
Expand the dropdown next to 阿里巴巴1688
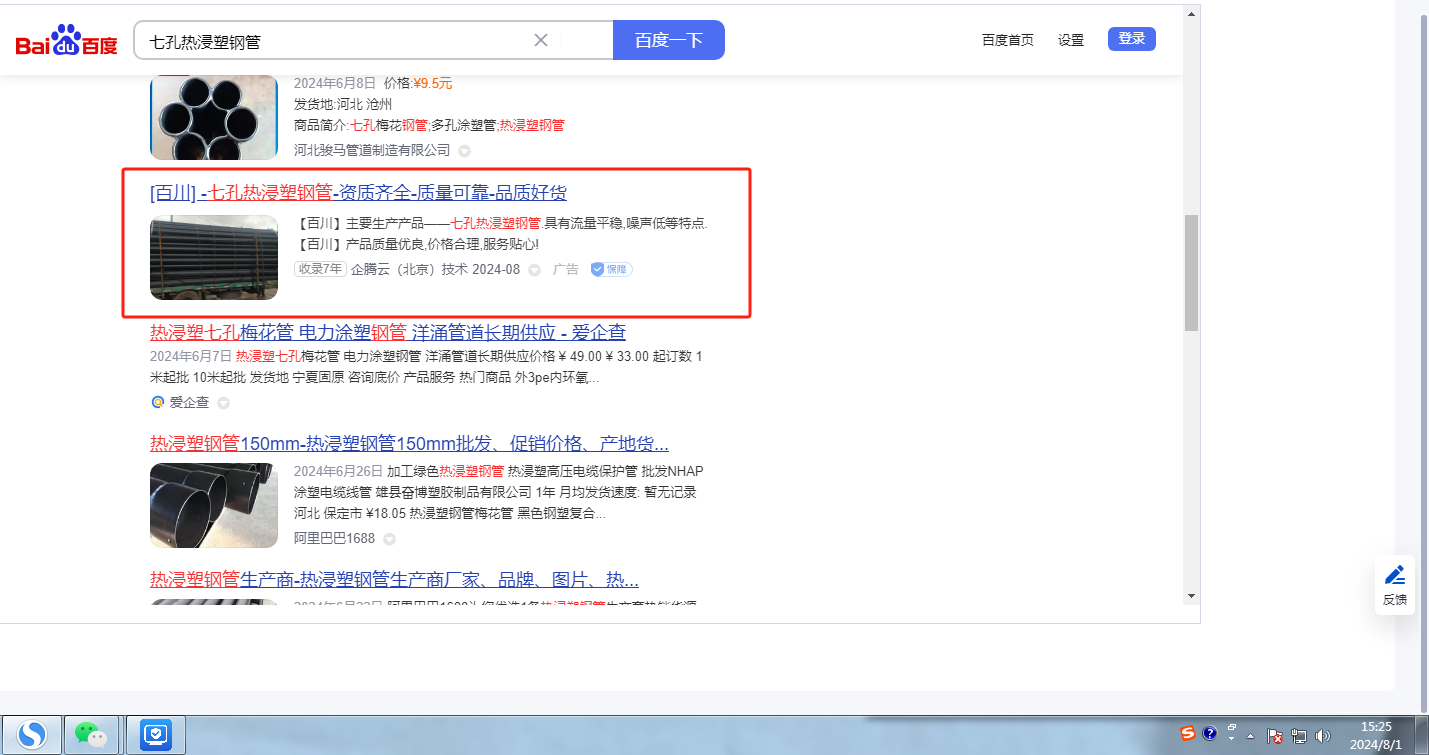pyautogui.click(x=389, y=539)
